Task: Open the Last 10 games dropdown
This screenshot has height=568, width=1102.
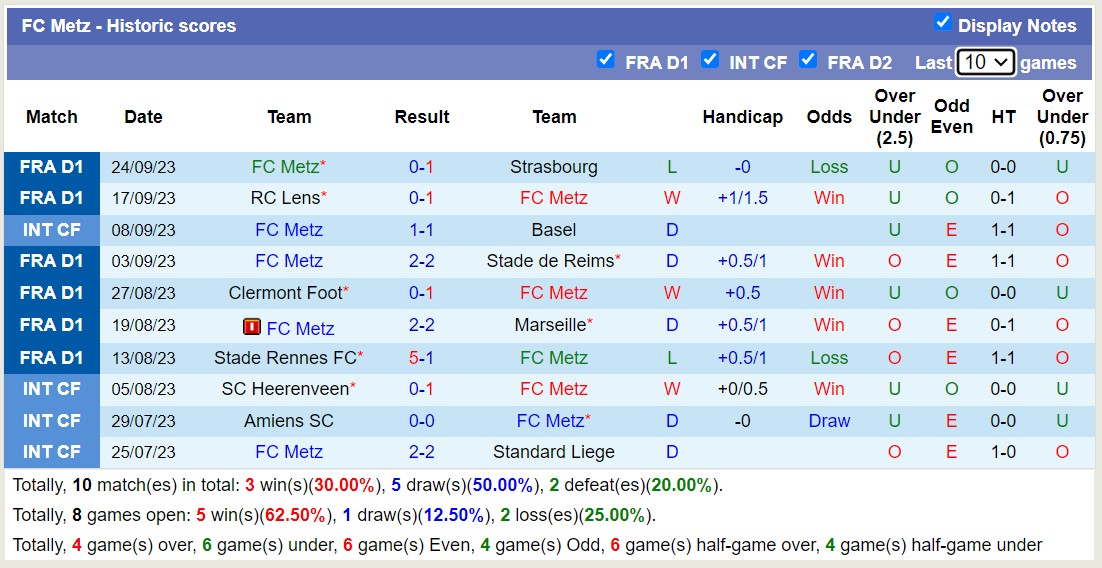Action: pyautogui.click(x=985, y=62)
